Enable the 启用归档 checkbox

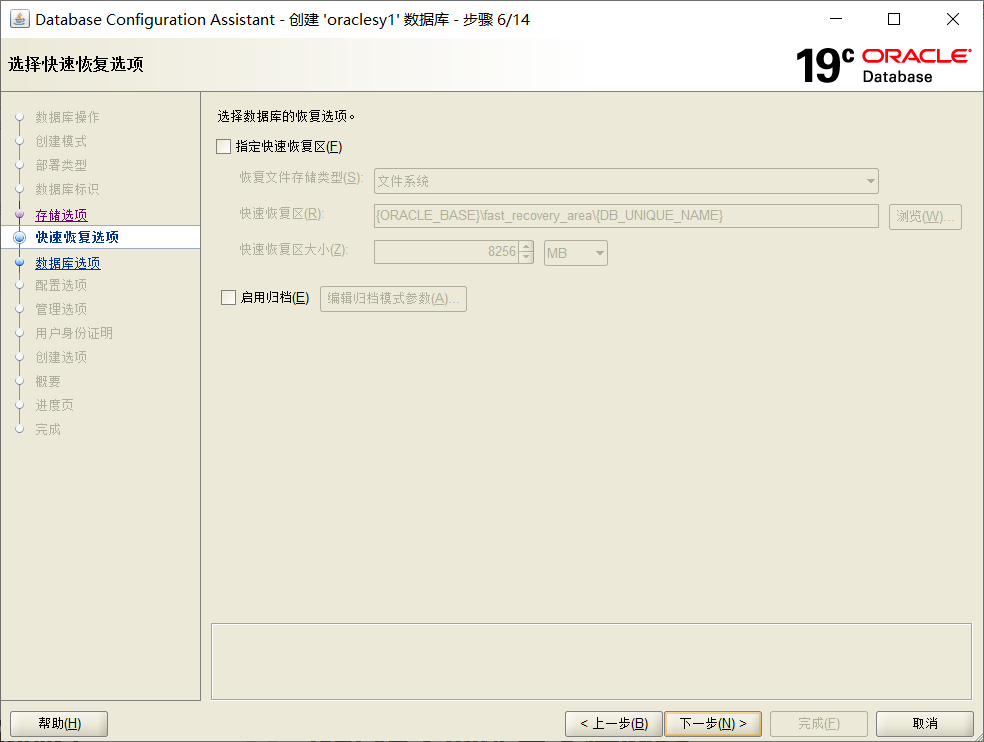pyautogui.click(x=228, y=298)
